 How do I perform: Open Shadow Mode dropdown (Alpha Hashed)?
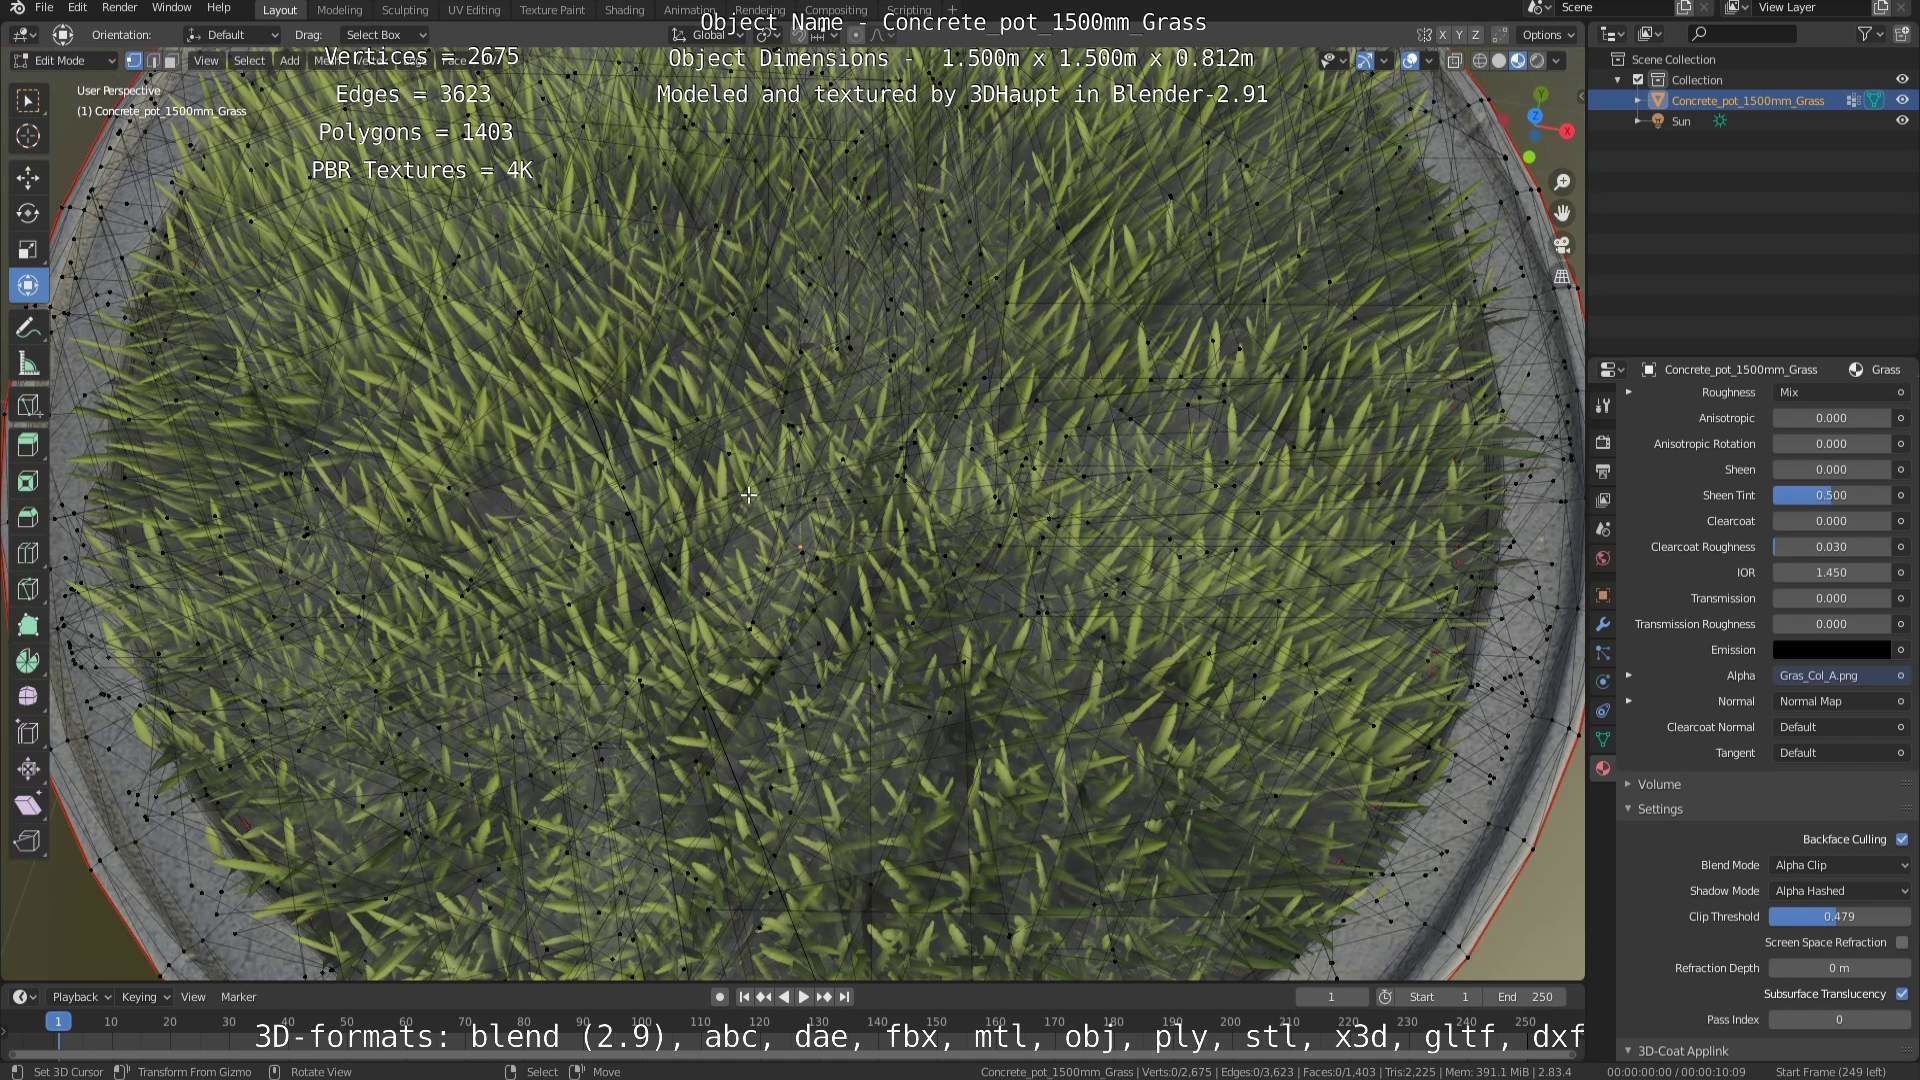[1840, 891]
